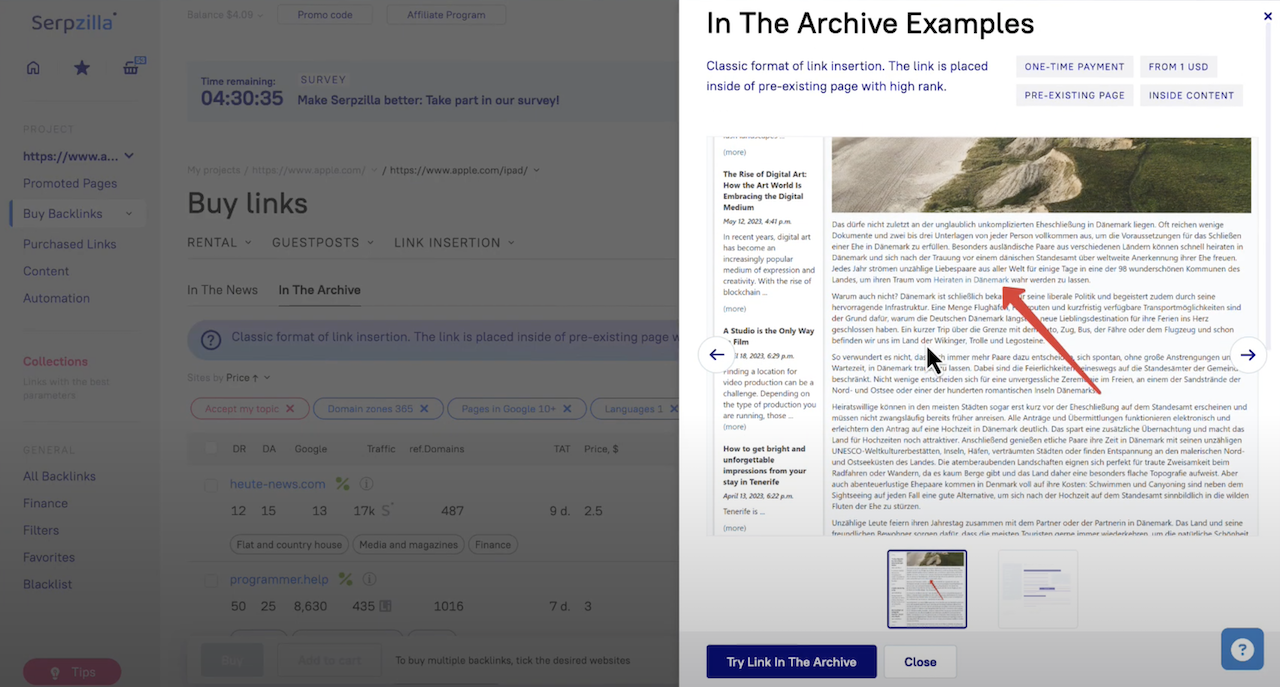Select the second example thumbnail
Image resolution: width=1280 pixels, height=687 pixels.
[x=1038, y=589]
